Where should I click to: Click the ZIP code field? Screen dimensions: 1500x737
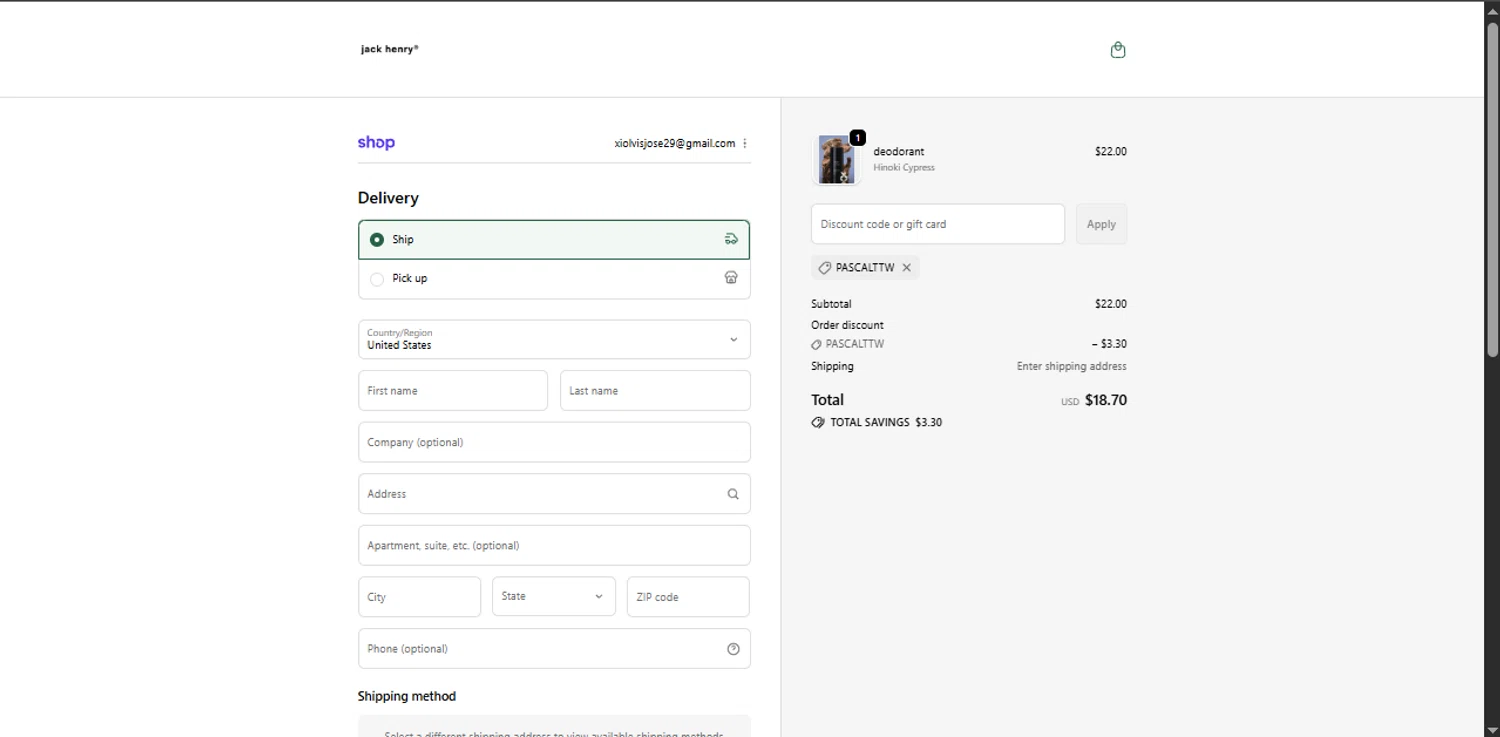pos(688,597)
